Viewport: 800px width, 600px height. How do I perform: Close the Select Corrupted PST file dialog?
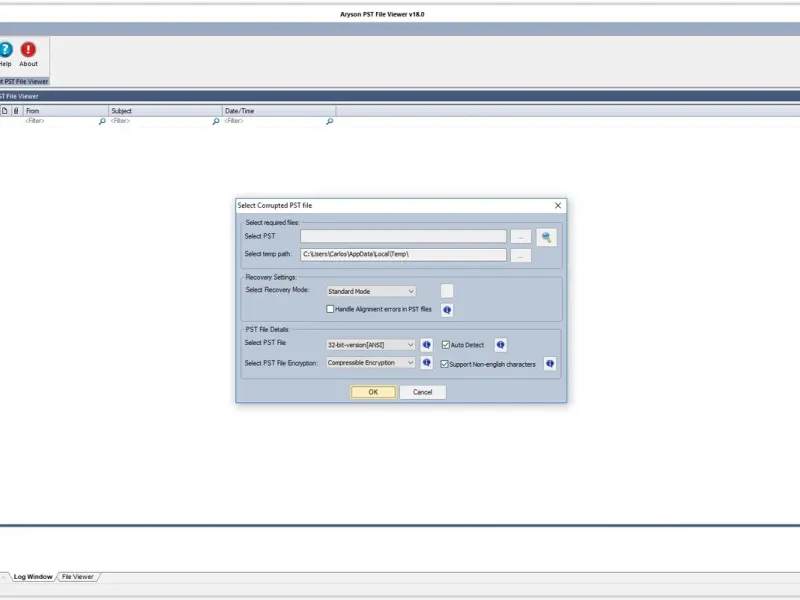(558, 206)
